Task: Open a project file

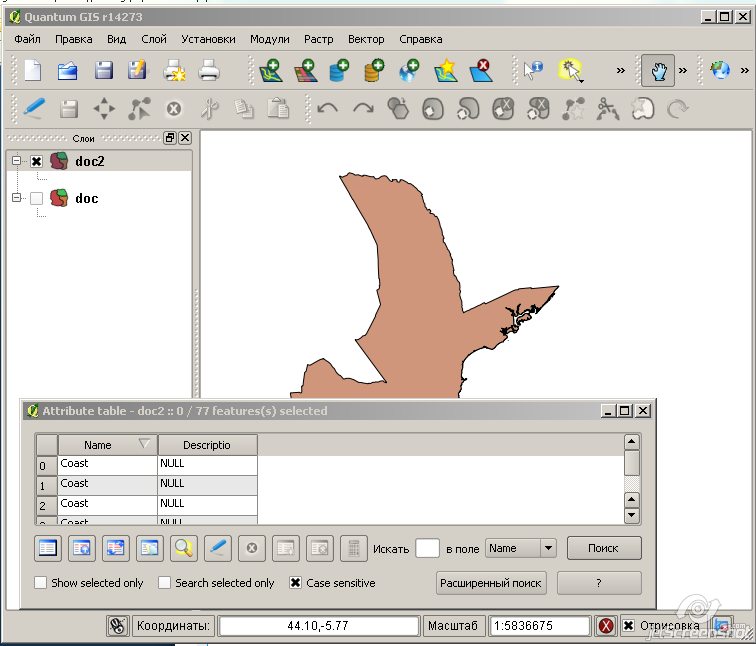Action: pos(68,70)
